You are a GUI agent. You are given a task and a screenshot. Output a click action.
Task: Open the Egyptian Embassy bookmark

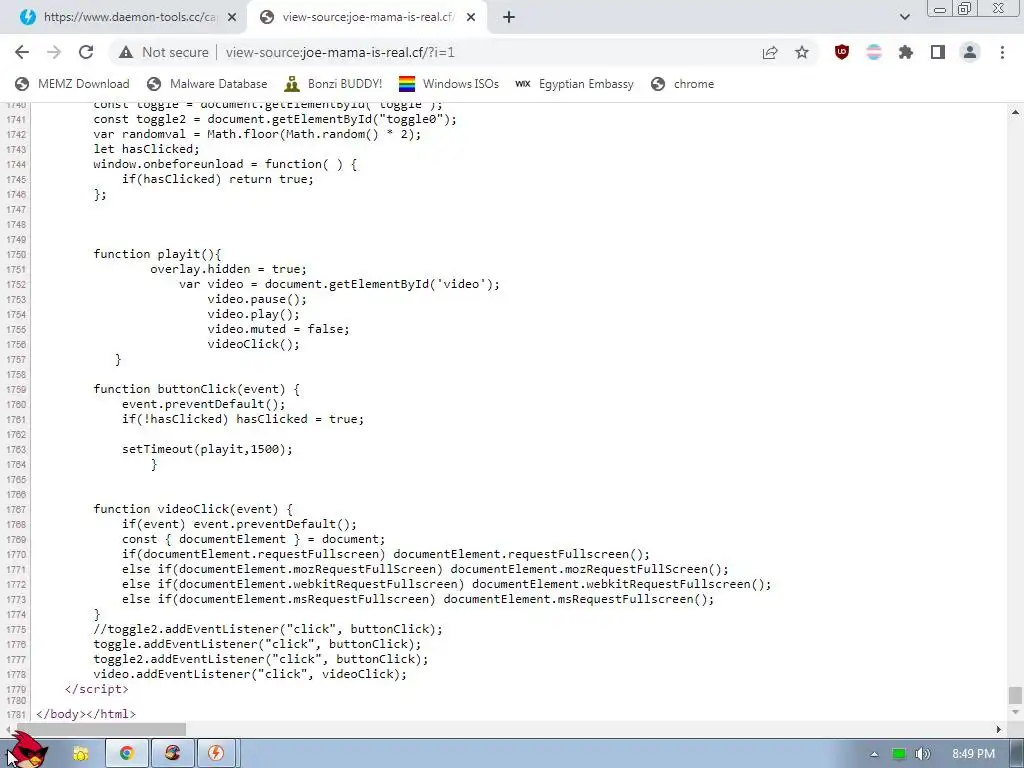coord(575,84)
